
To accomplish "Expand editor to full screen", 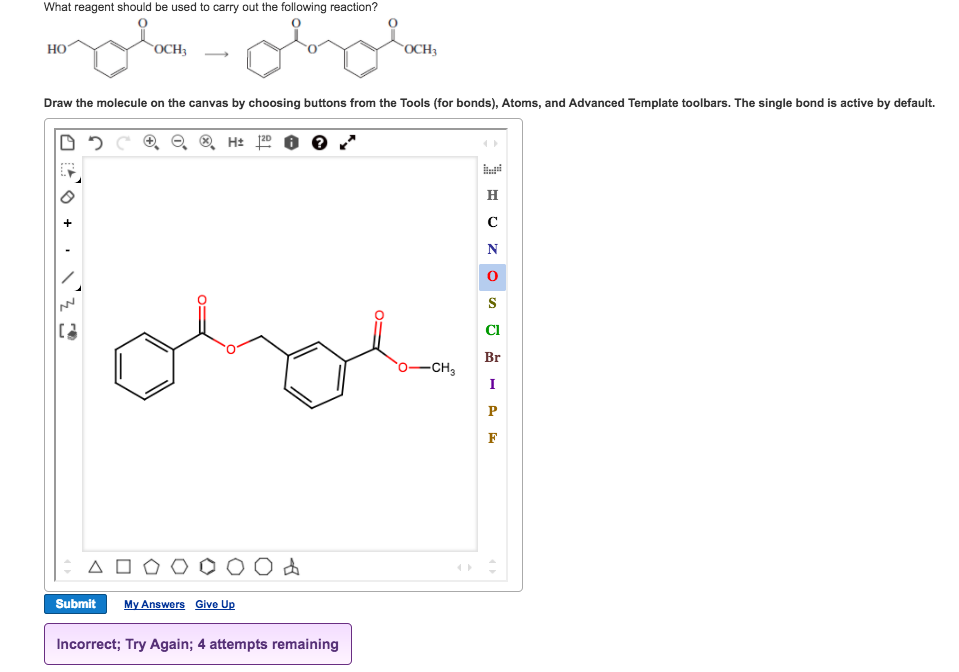I will [347, 142].
